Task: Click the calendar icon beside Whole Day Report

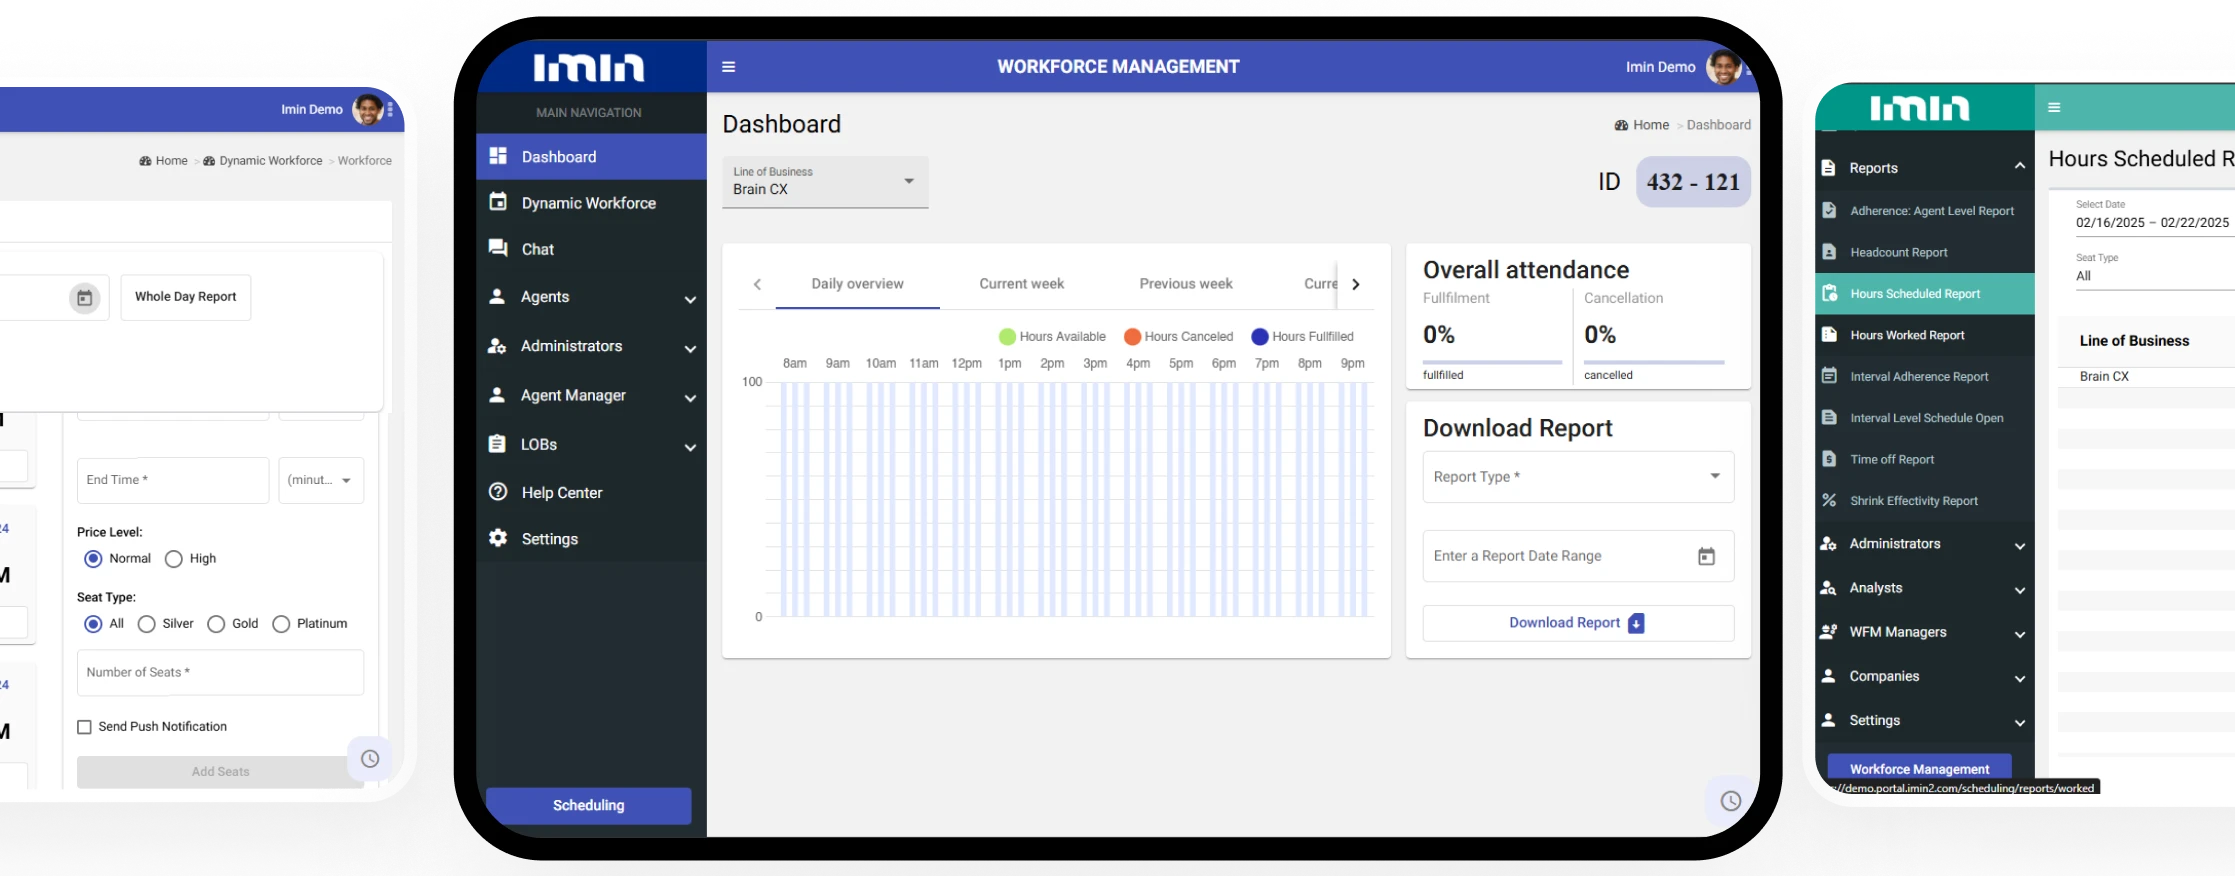Action: click(x=85, y=298)
